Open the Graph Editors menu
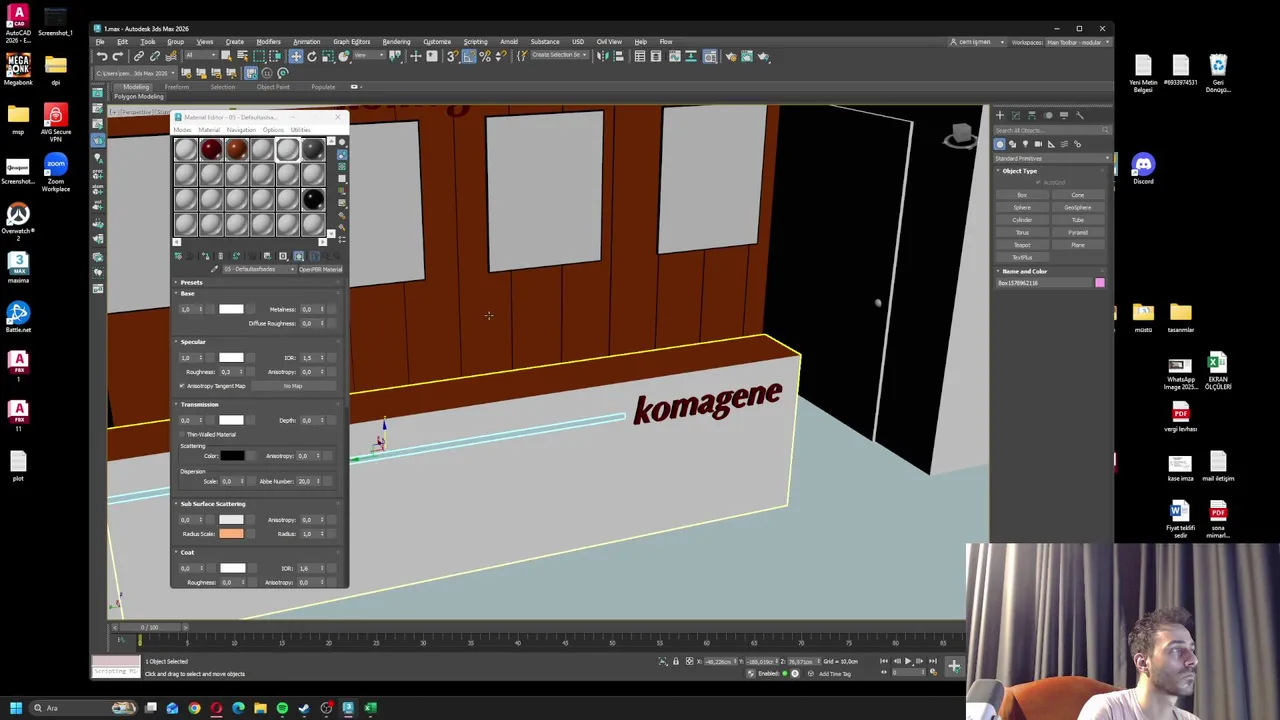Viewport: 1280px width, 720px height. pyautogui.click(x=351, y=42)
